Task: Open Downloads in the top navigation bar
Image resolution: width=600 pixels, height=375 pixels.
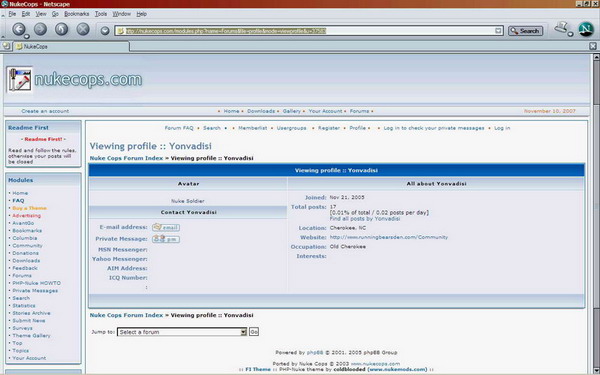Action: coord(261,111)
